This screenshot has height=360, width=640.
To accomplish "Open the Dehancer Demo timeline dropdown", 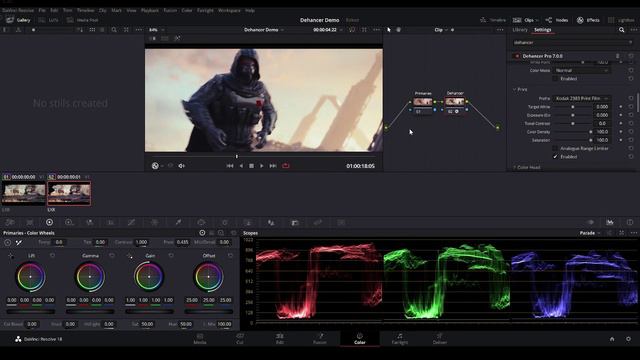I will pos(264,30).
